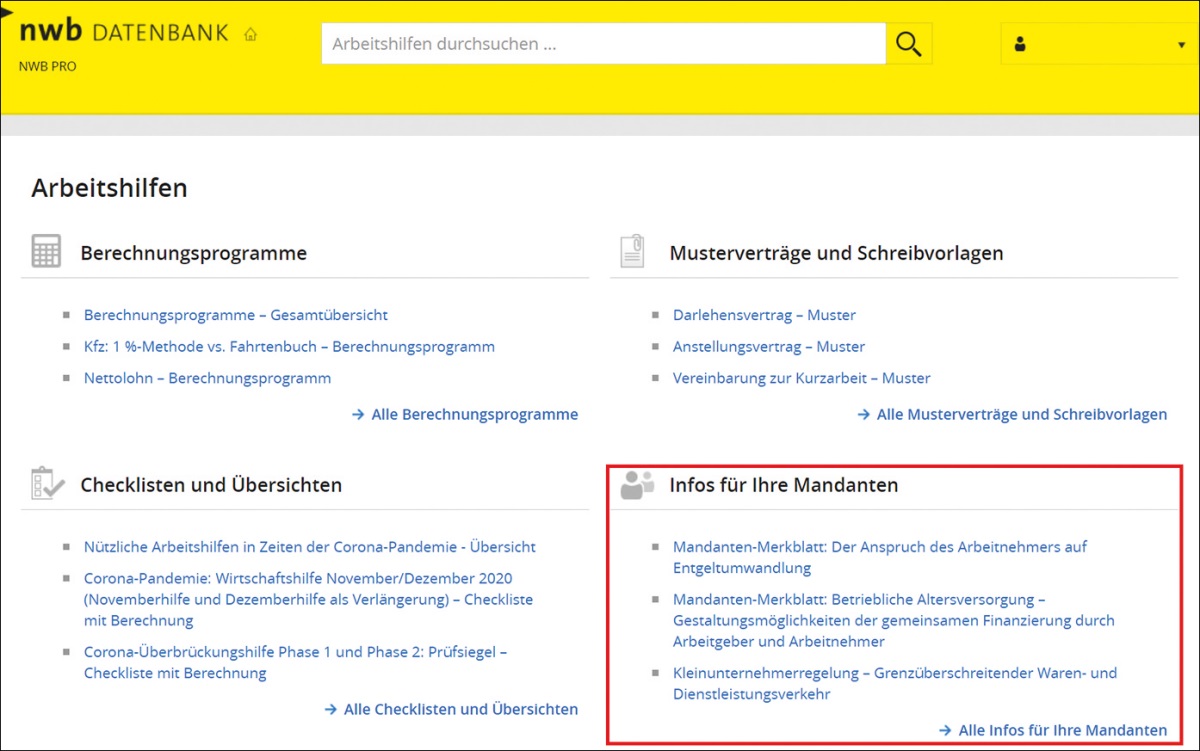Click the nwb Datenbank logo

[122, 32]
